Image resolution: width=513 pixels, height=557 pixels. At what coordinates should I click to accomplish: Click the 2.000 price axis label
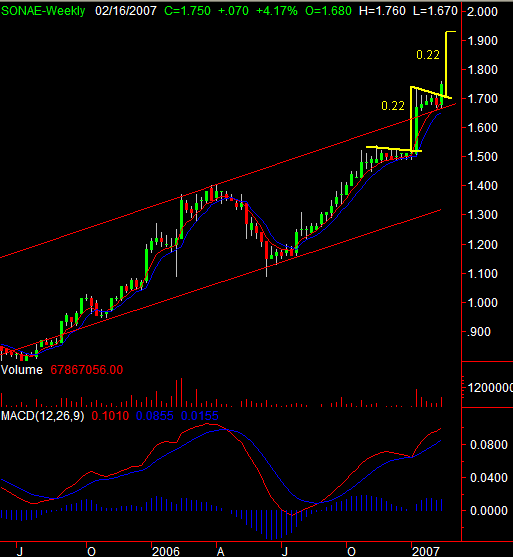point(482,12)
